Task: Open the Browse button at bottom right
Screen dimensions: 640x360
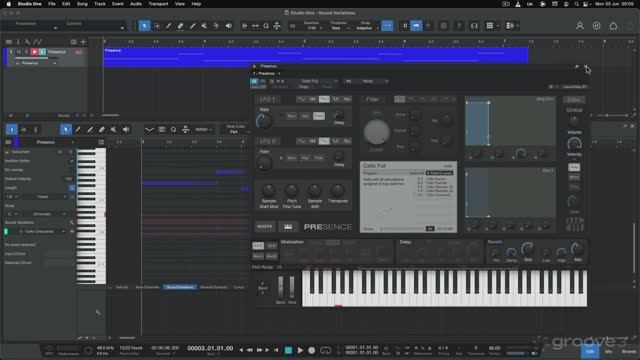Action: click(x=629, y=351)
